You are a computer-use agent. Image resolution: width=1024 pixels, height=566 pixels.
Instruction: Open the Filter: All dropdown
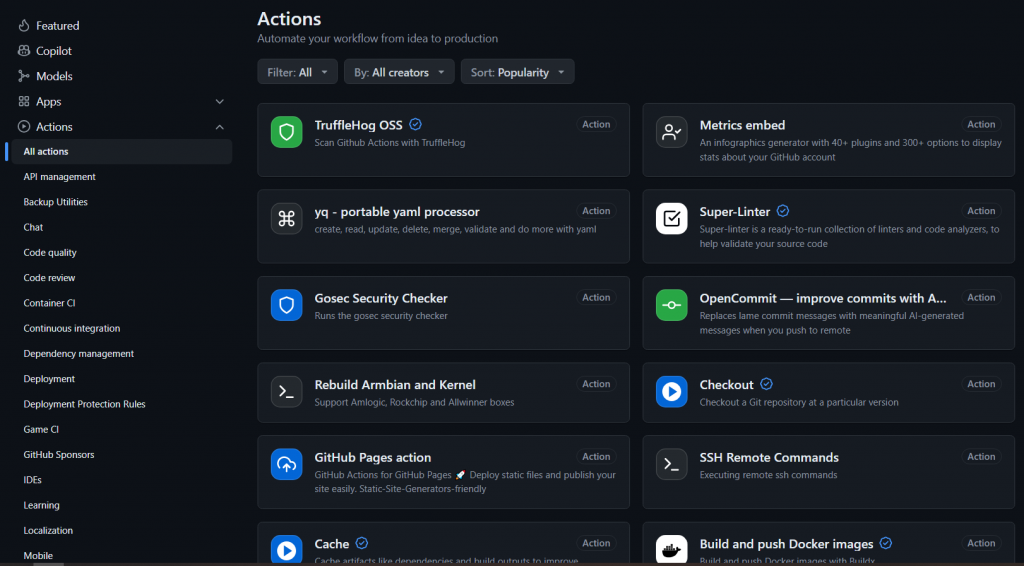pos(297,72)
